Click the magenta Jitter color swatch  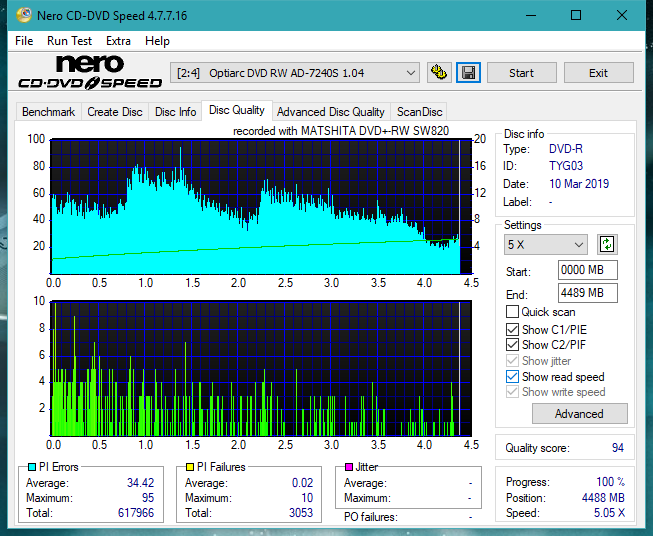coord(349,467)
